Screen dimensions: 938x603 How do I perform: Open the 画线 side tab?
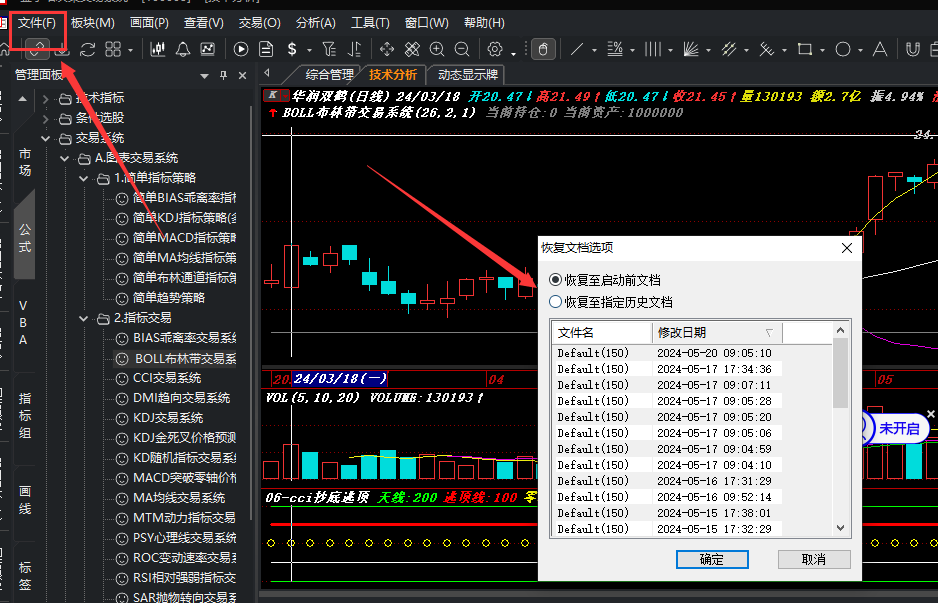pos(25,500)
